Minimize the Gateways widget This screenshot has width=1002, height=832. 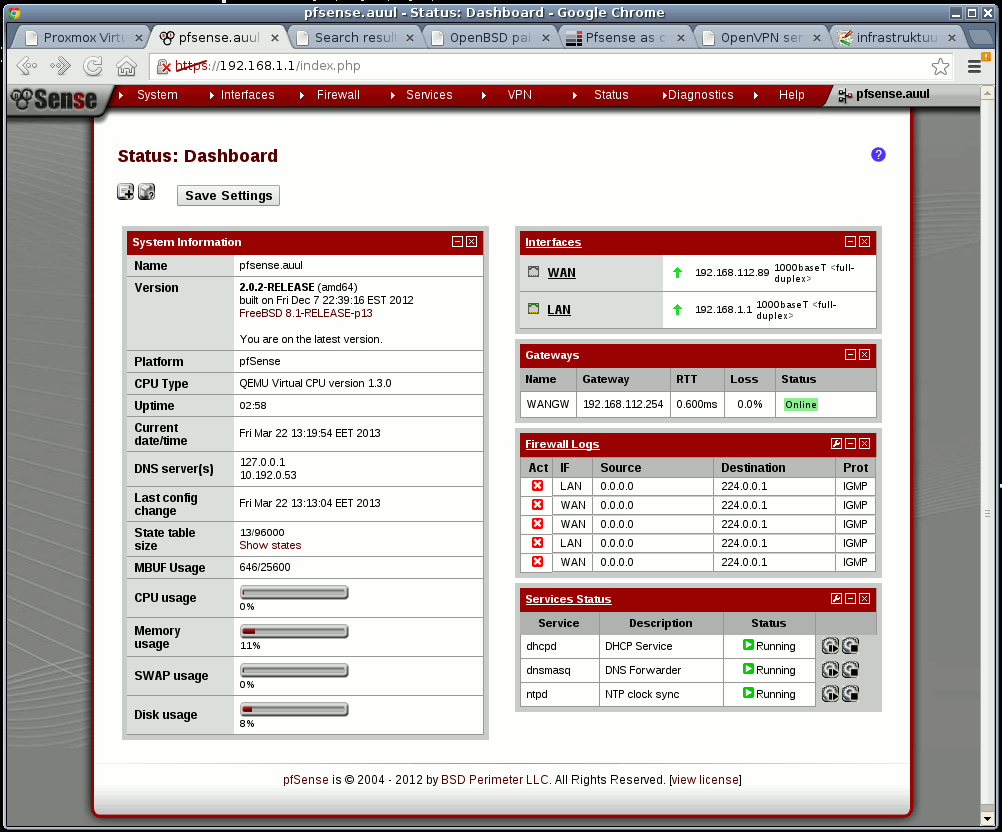850,355
